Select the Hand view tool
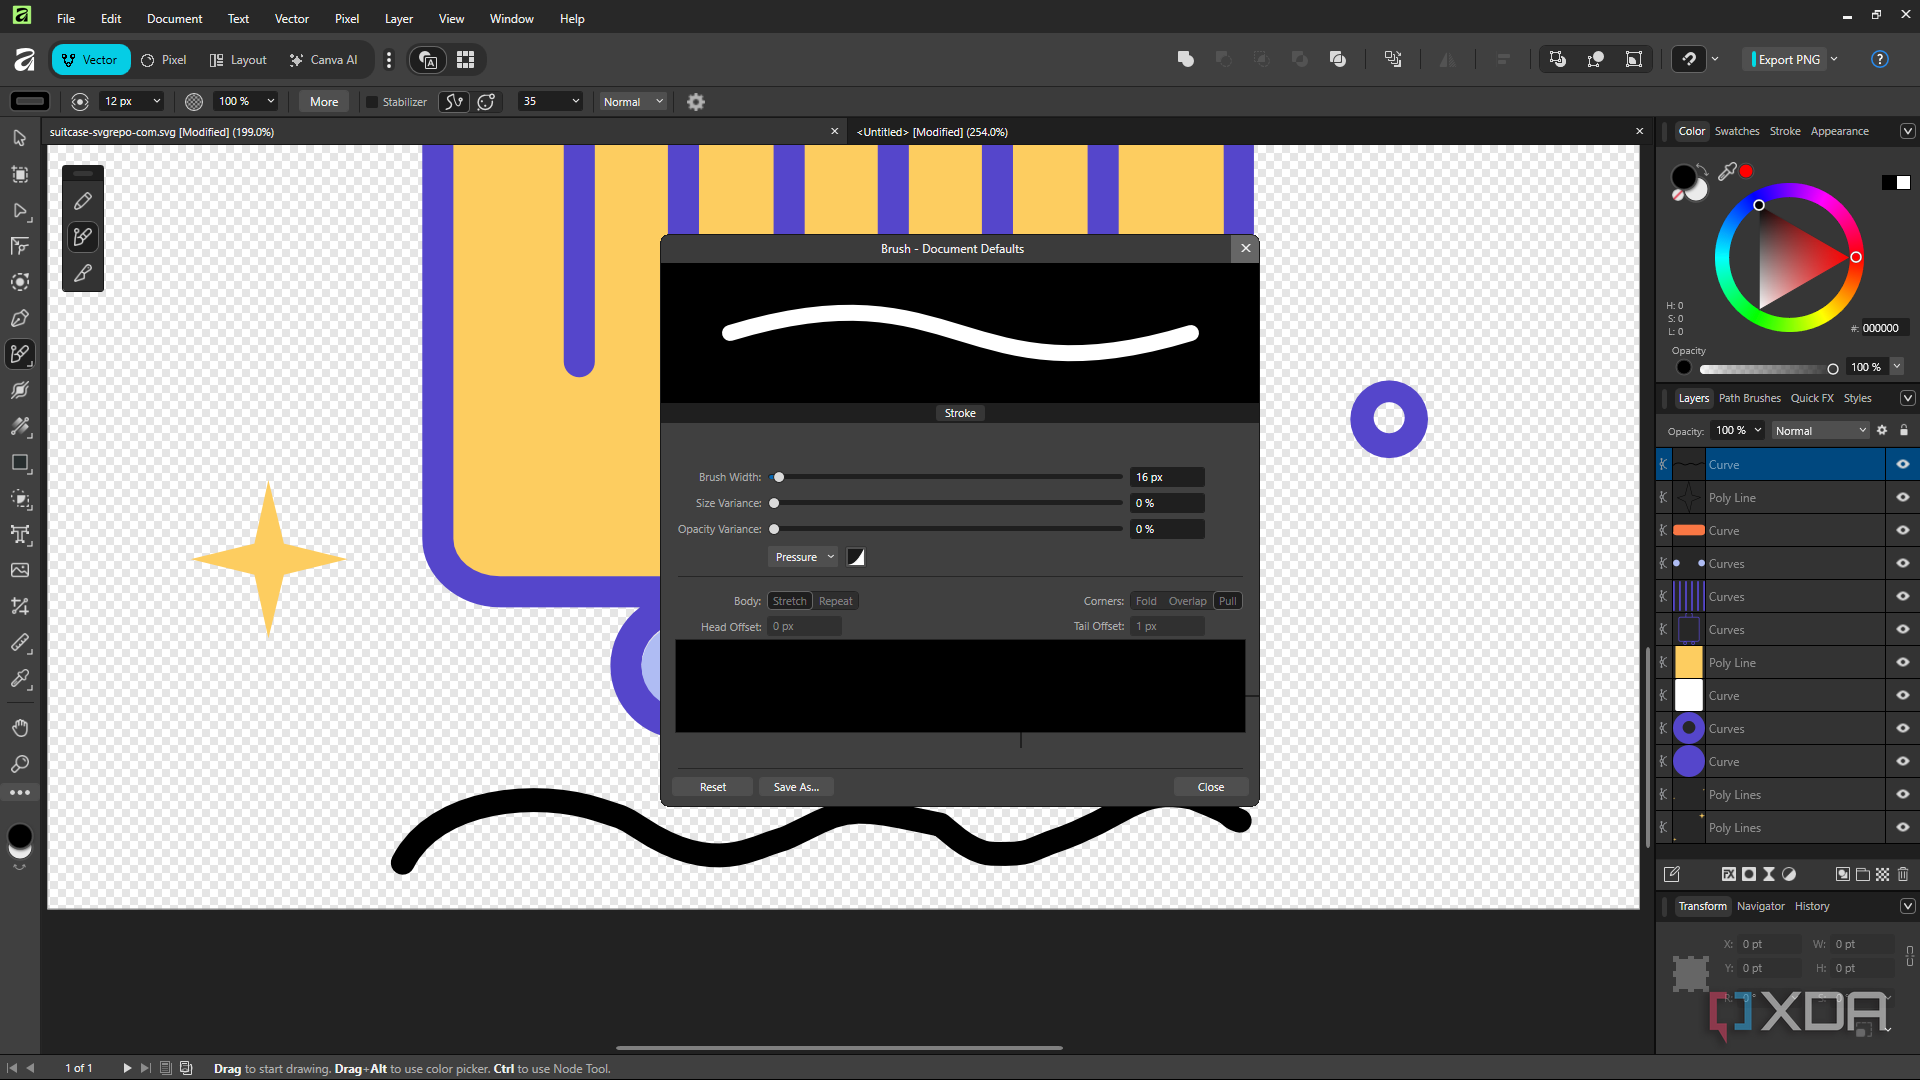 [x=19, y=728]
